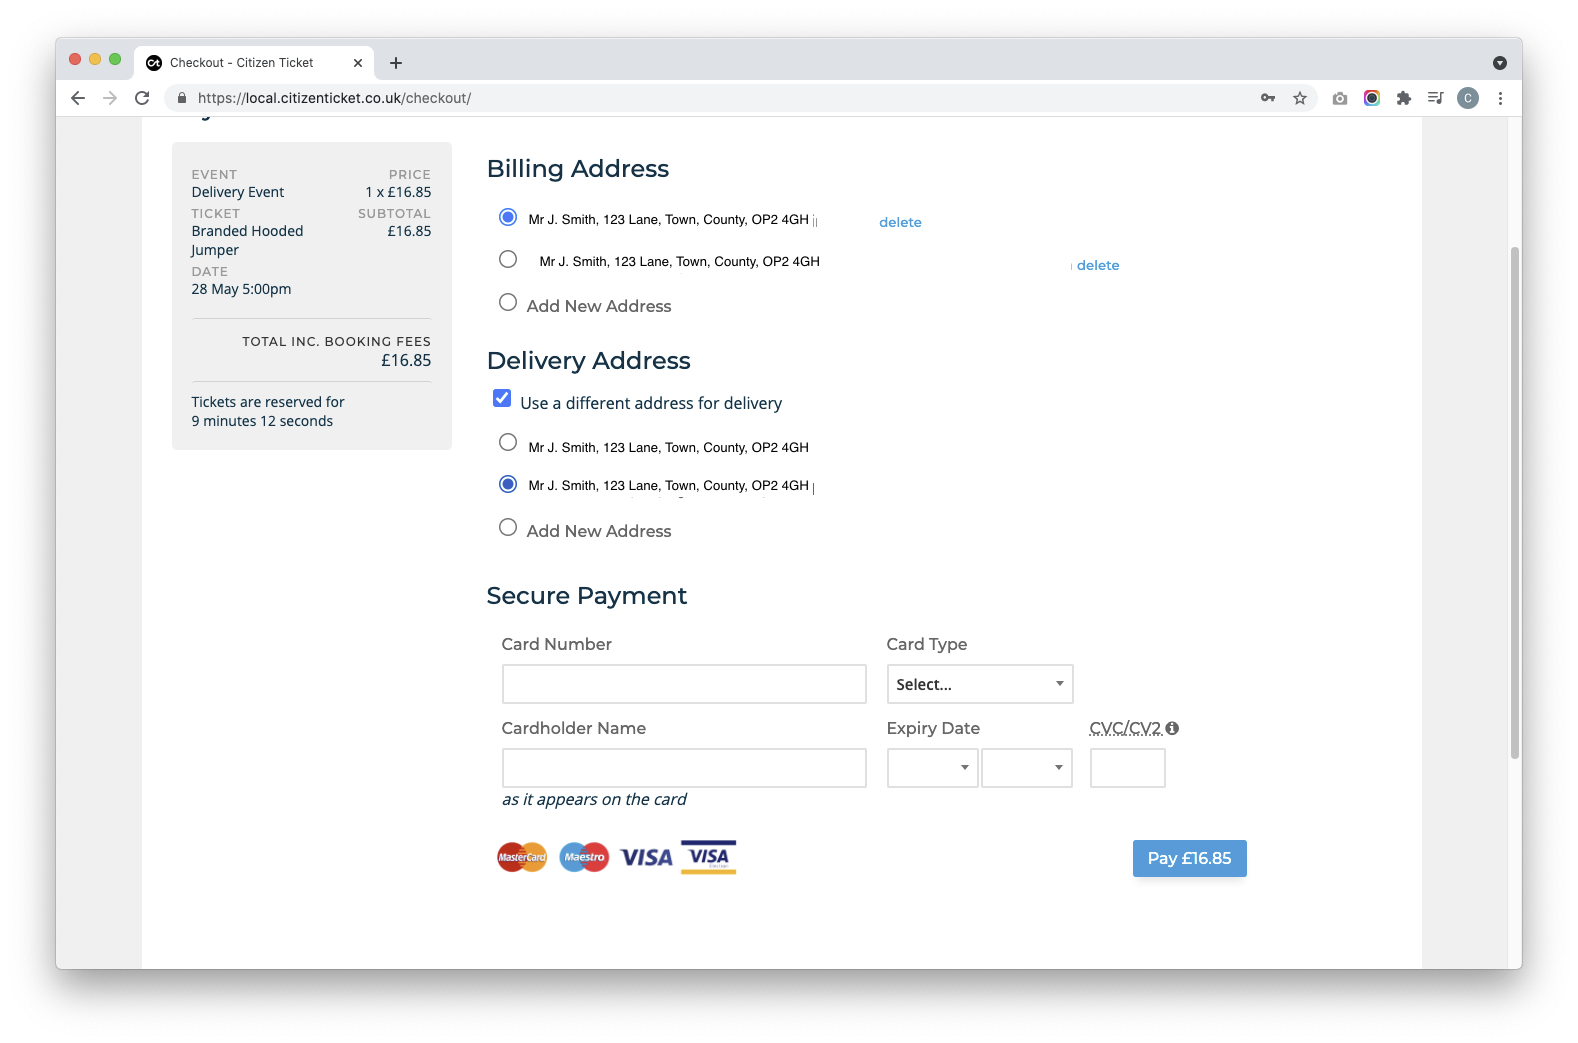
Task: Switch to the Checkout - Citizen Ticket tab
Action: (255, 63)
